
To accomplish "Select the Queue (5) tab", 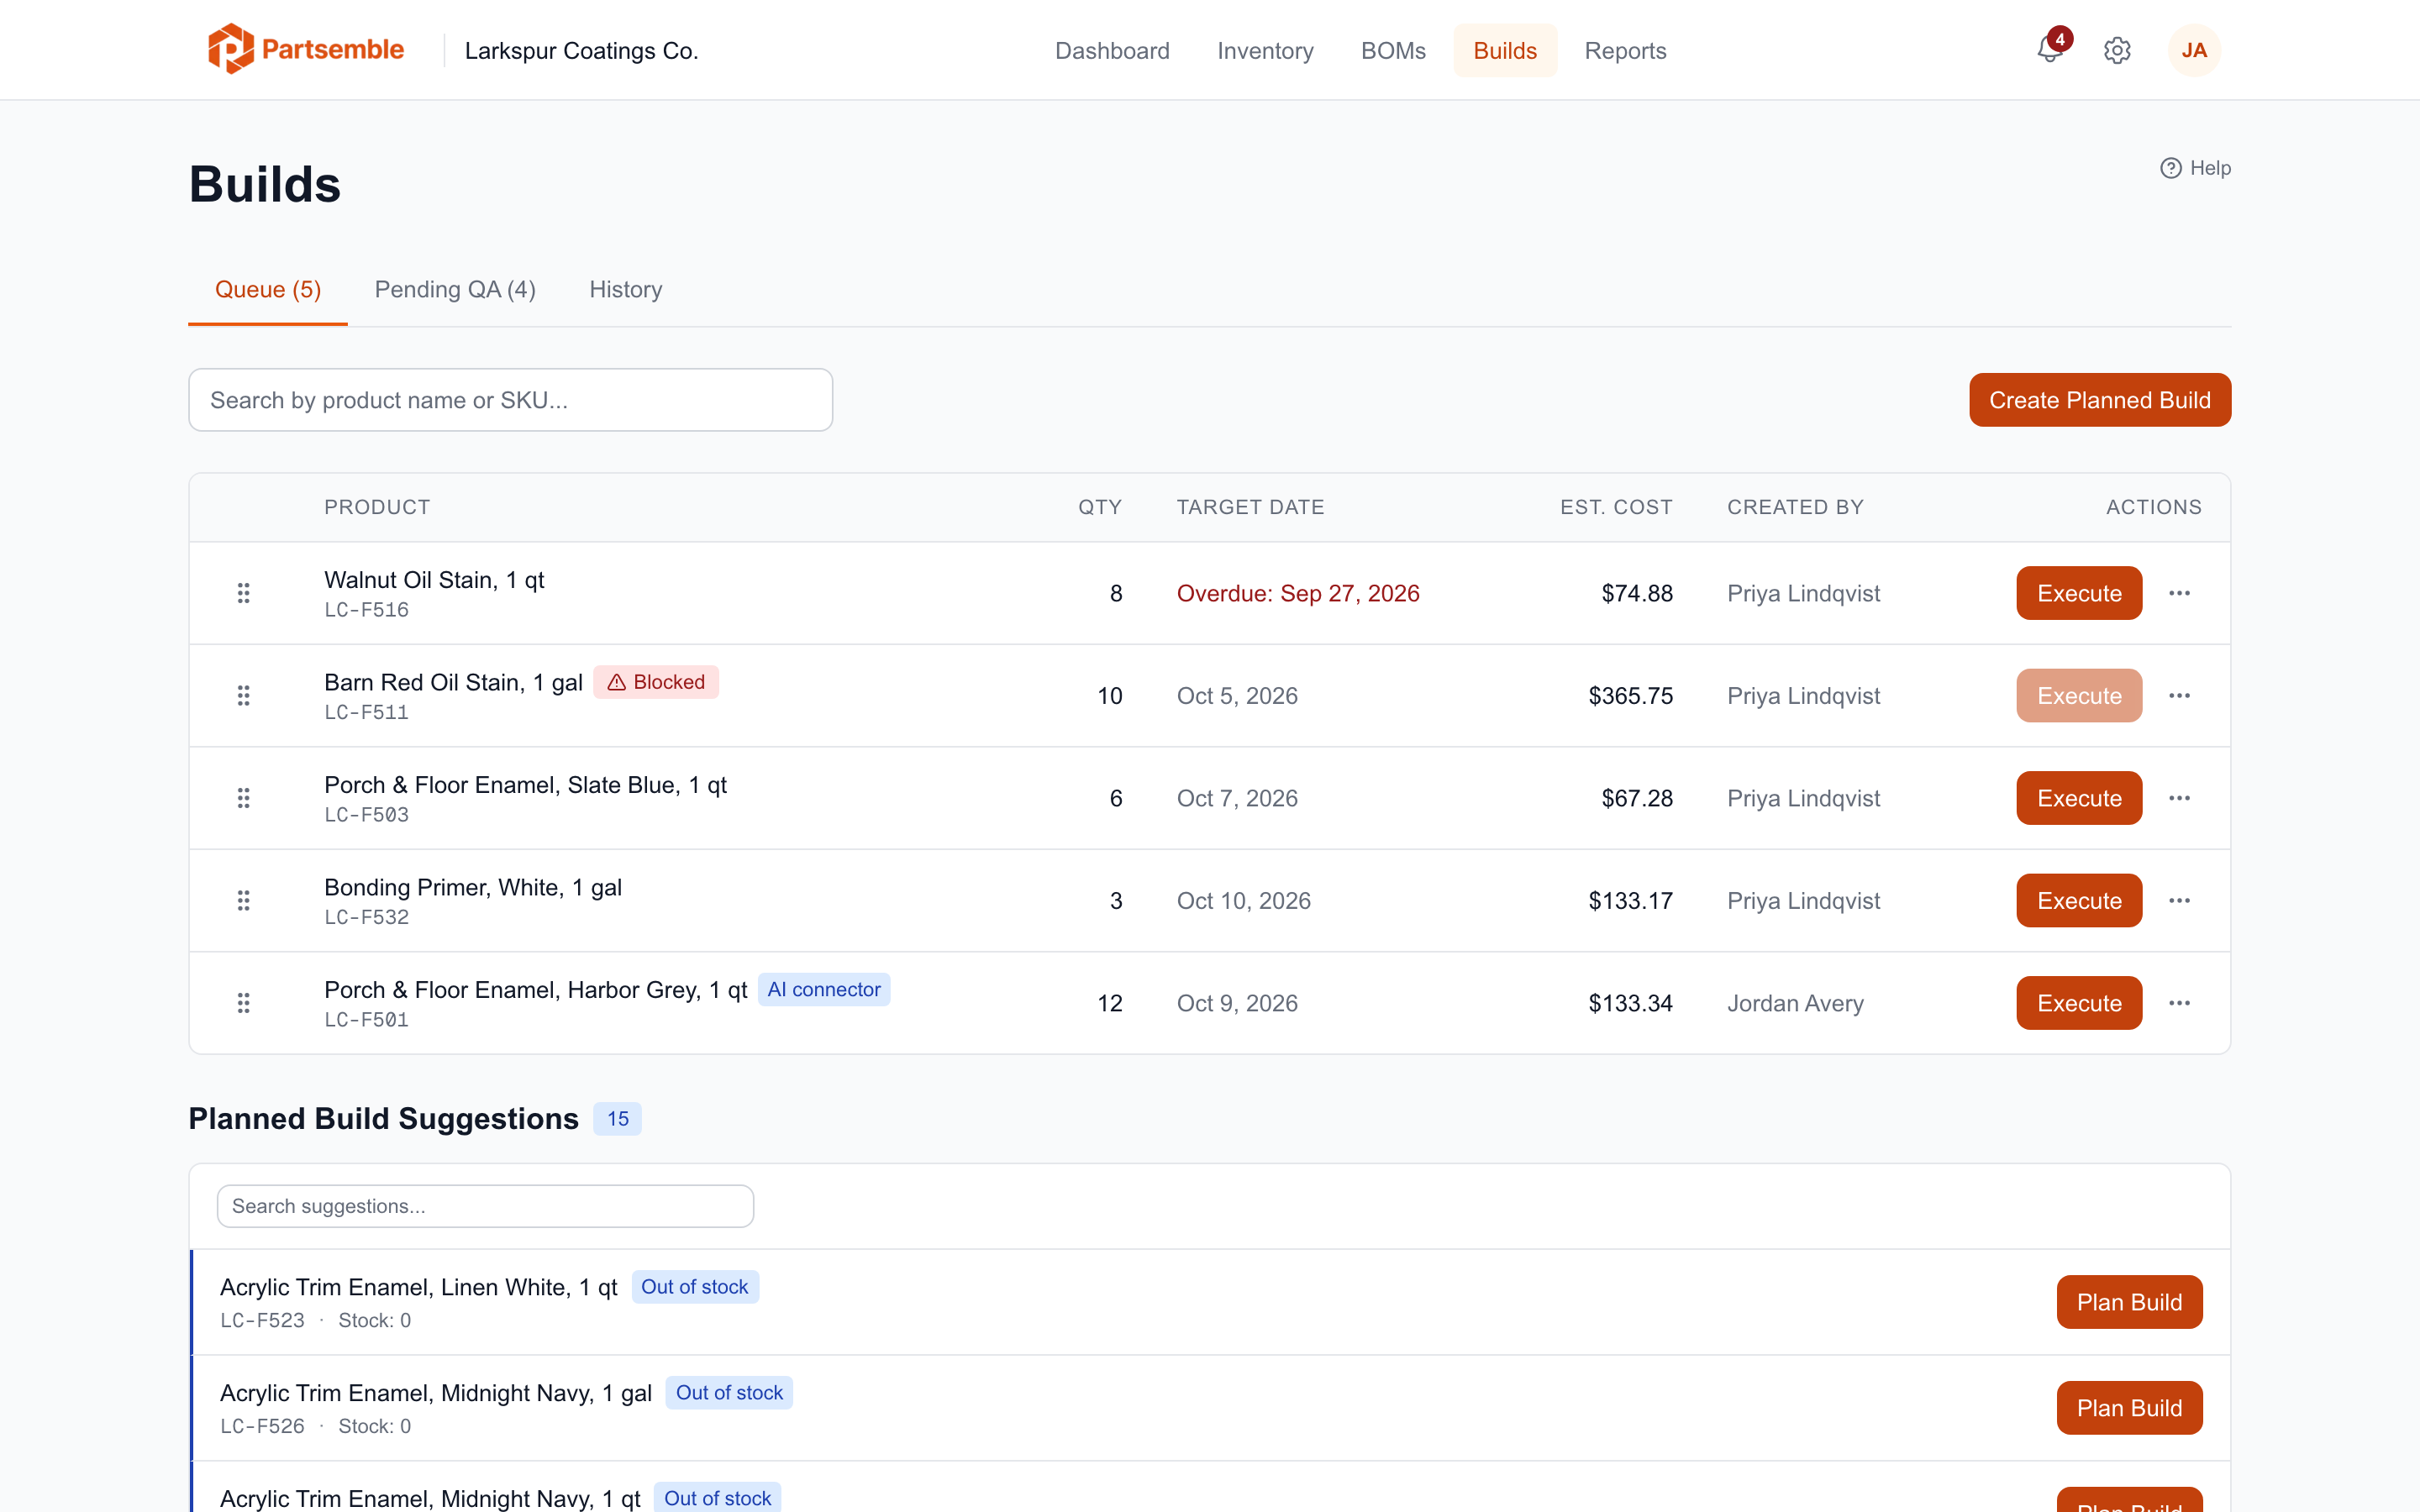I will click(x=268, y=290).
